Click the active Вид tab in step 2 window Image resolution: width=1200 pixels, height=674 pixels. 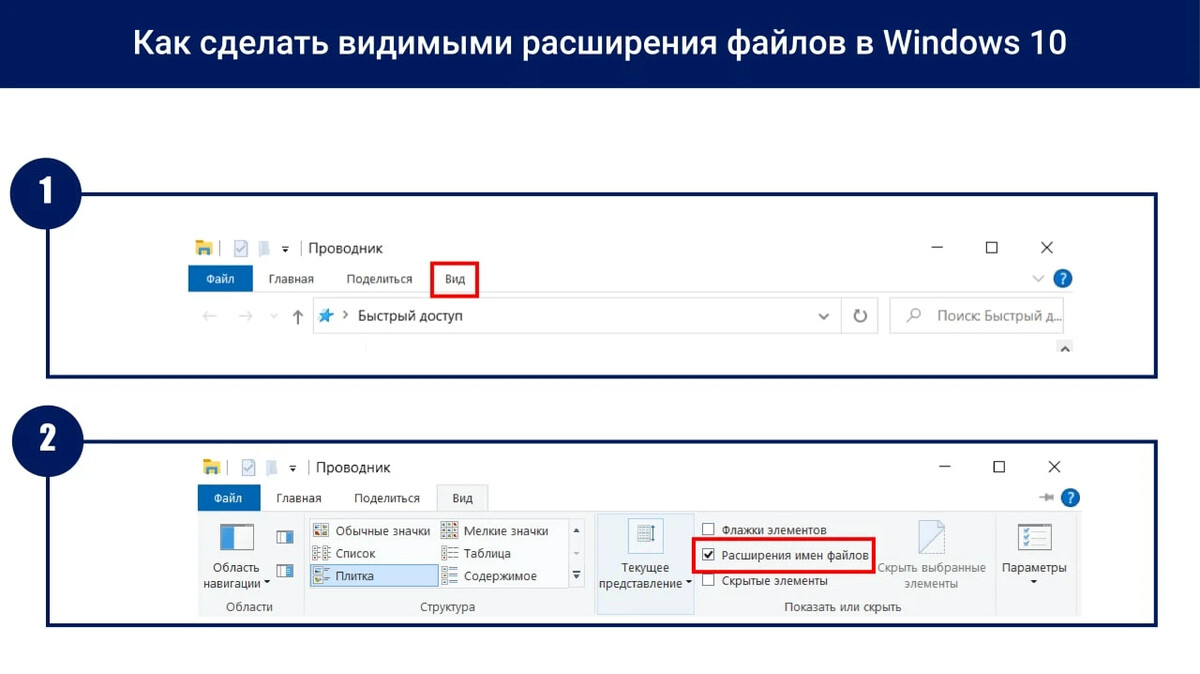pyautogui.click(x=462, y=498)
